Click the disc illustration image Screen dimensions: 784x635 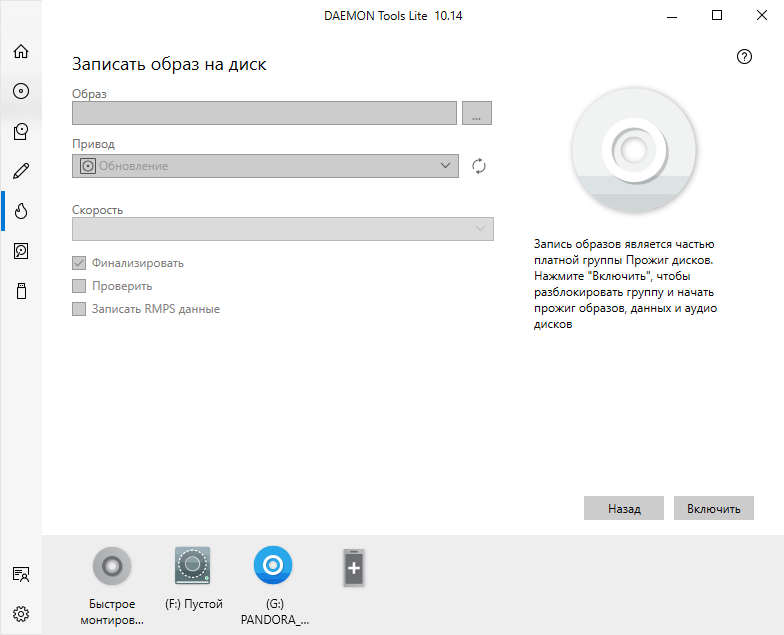pos(634,150)
